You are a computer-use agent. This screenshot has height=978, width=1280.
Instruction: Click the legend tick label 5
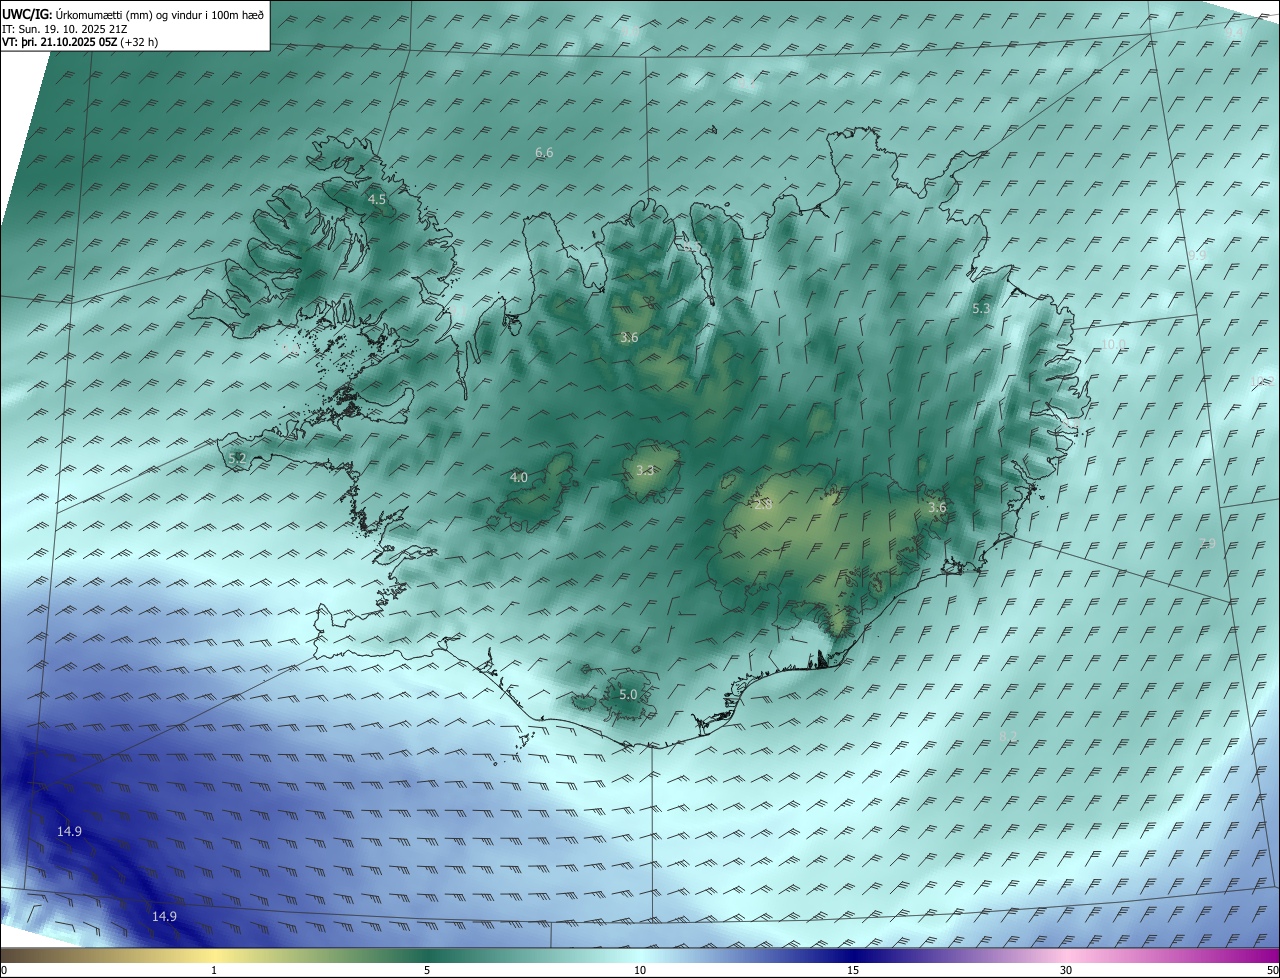coord(427,971)
